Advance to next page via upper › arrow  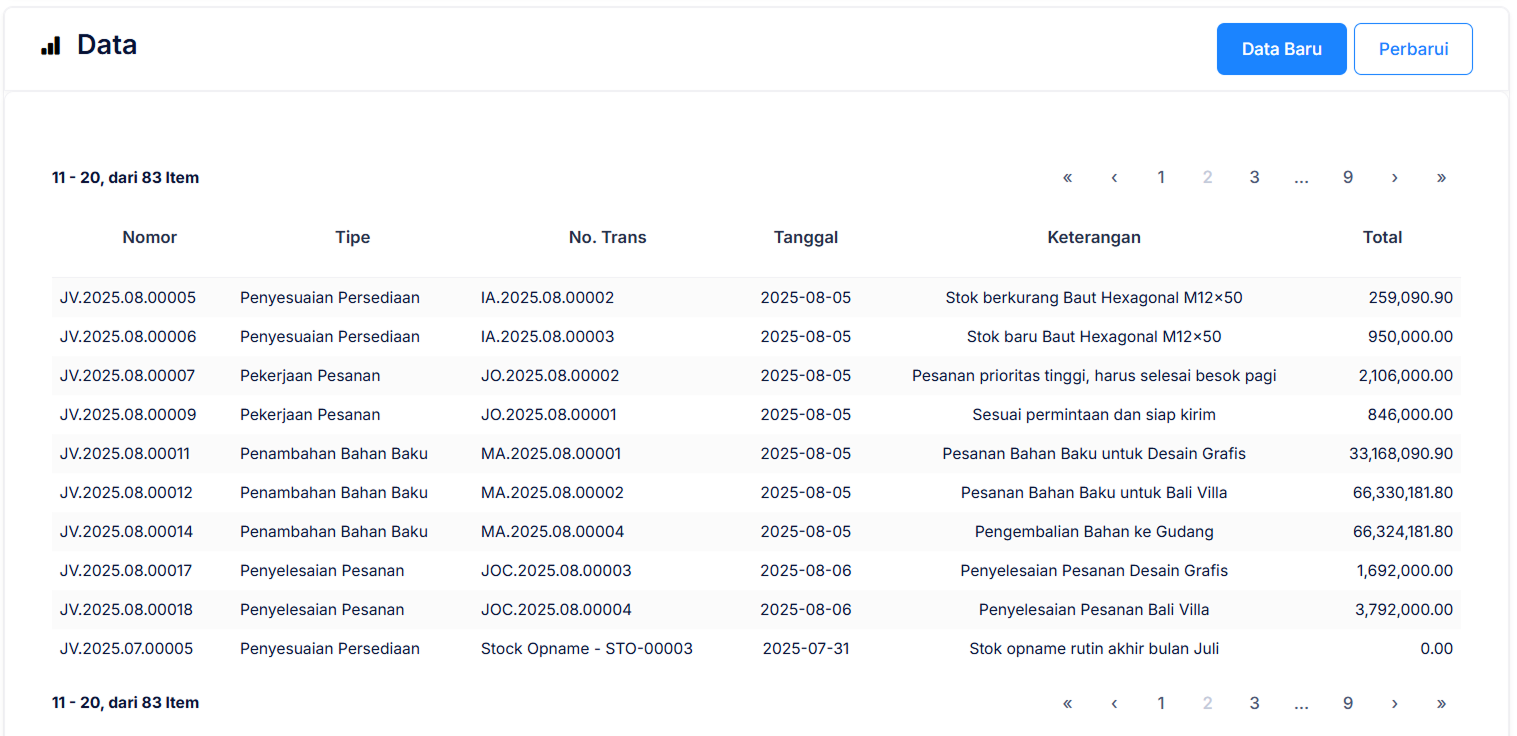tap(1394, 178)
